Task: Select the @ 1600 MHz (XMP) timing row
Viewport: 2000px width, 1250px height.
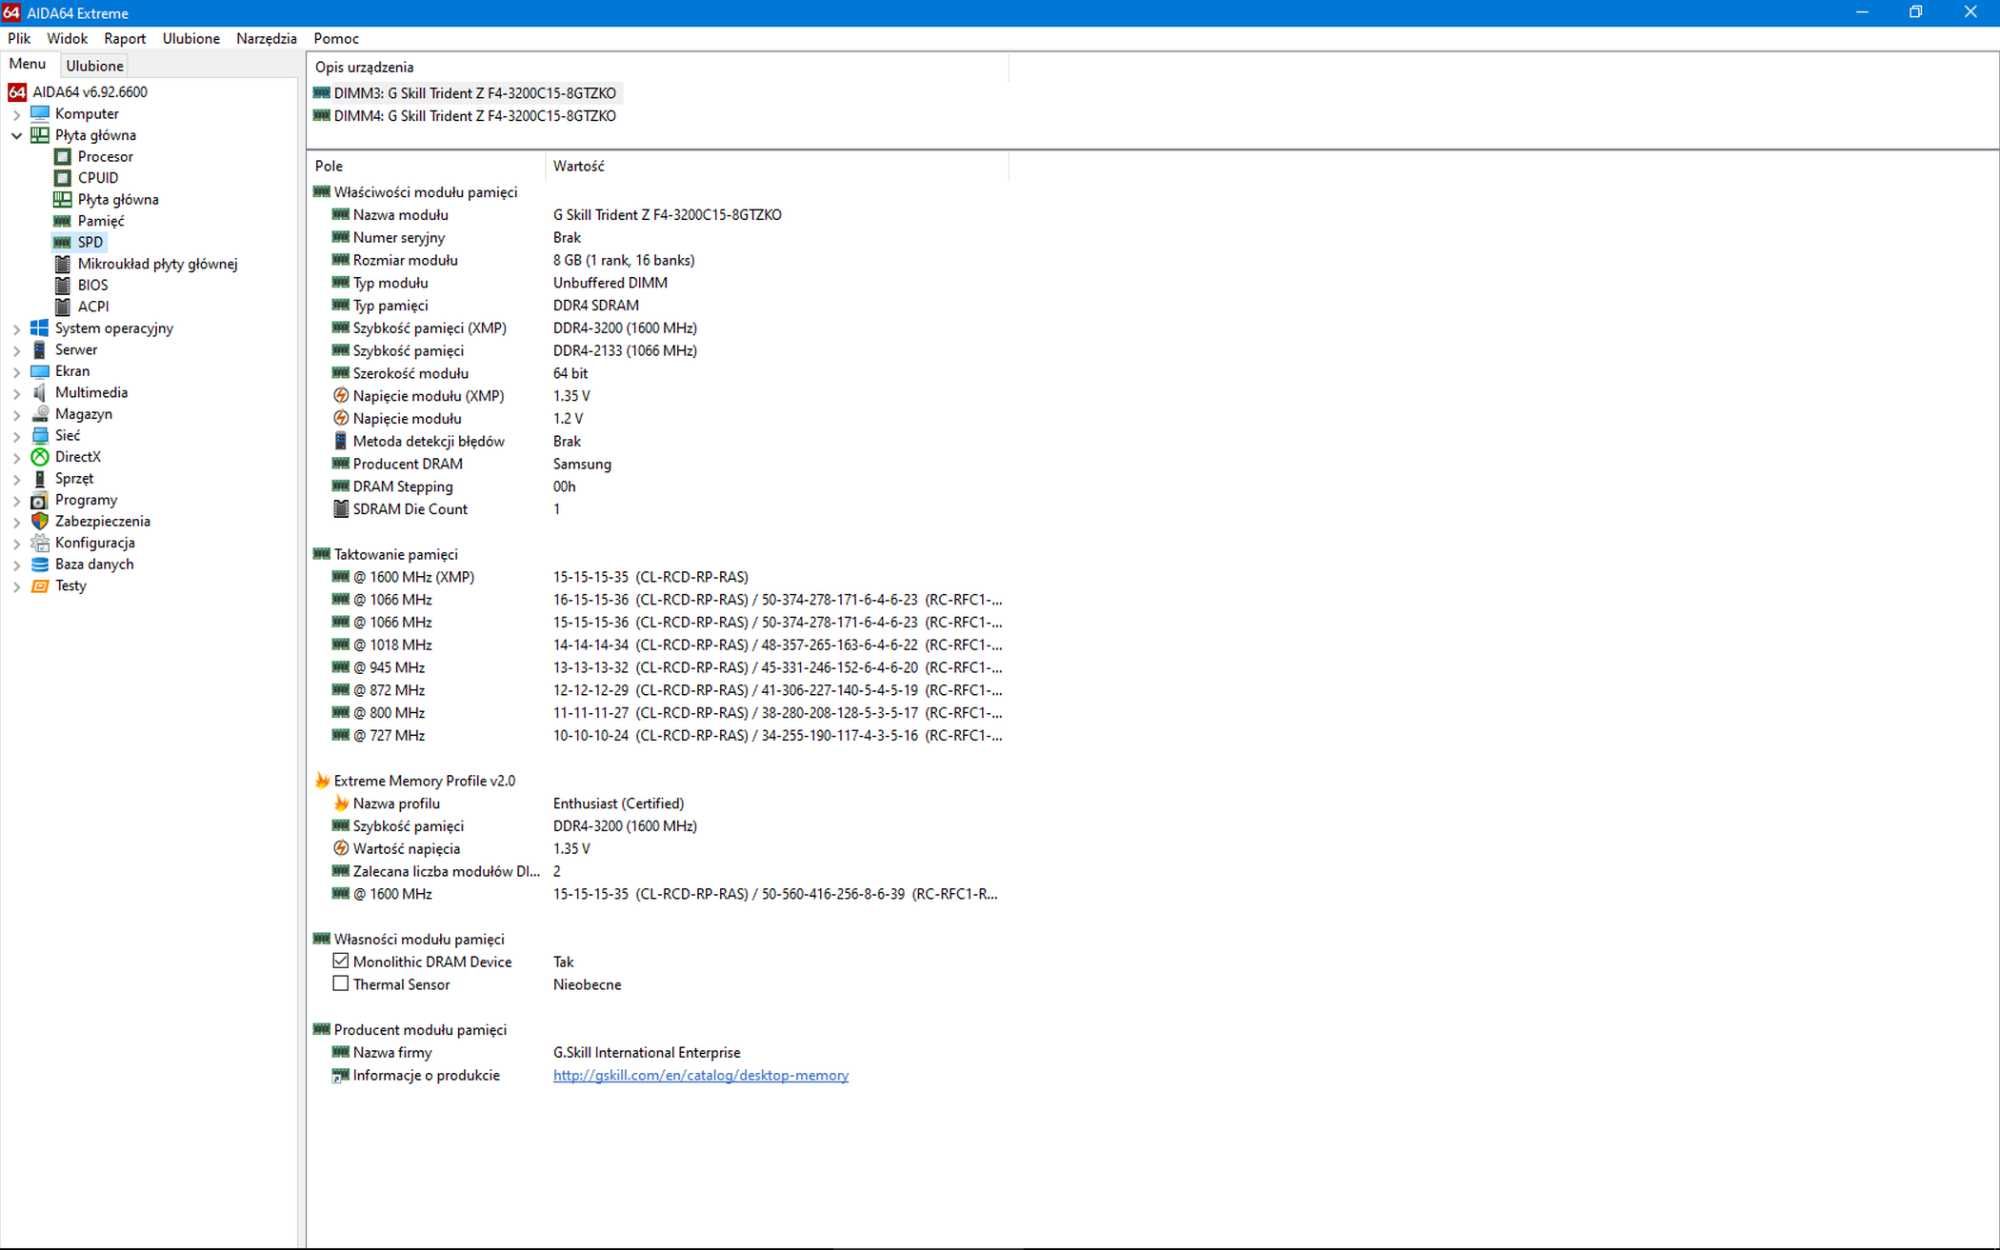Action: tap(660, 577)
